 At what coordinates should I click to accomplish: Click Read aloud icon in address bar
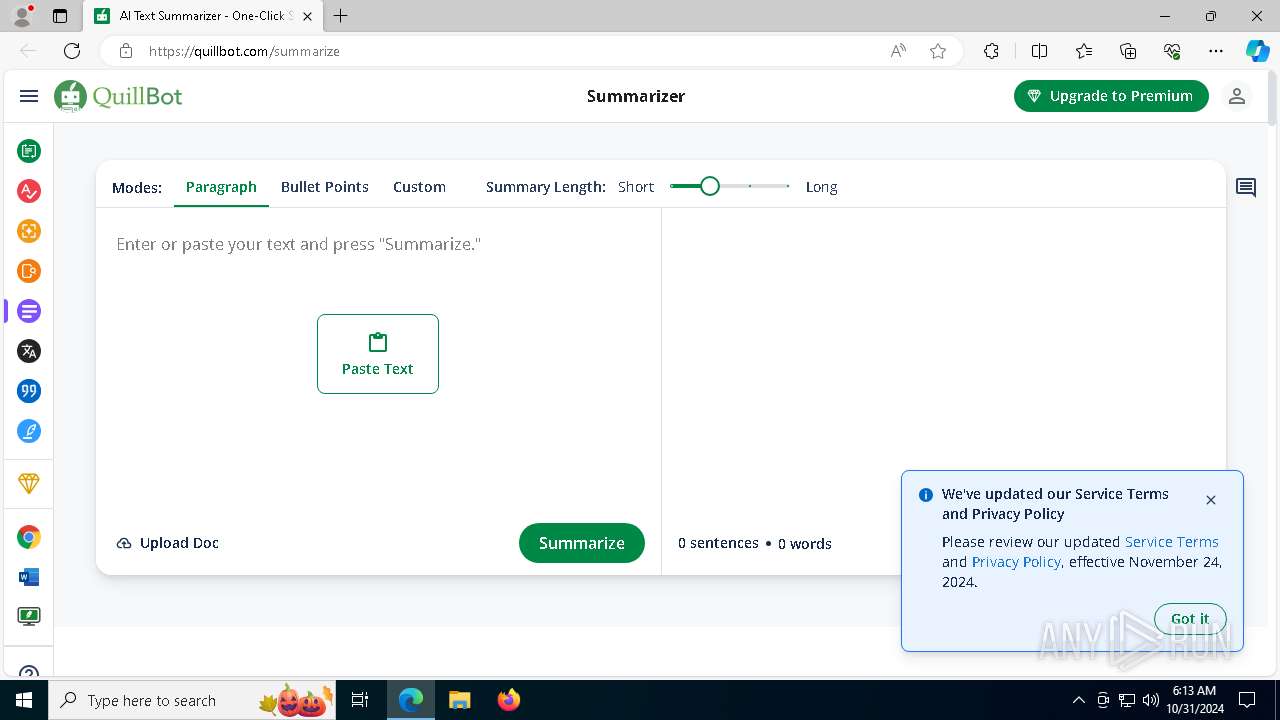coord(898,51)
